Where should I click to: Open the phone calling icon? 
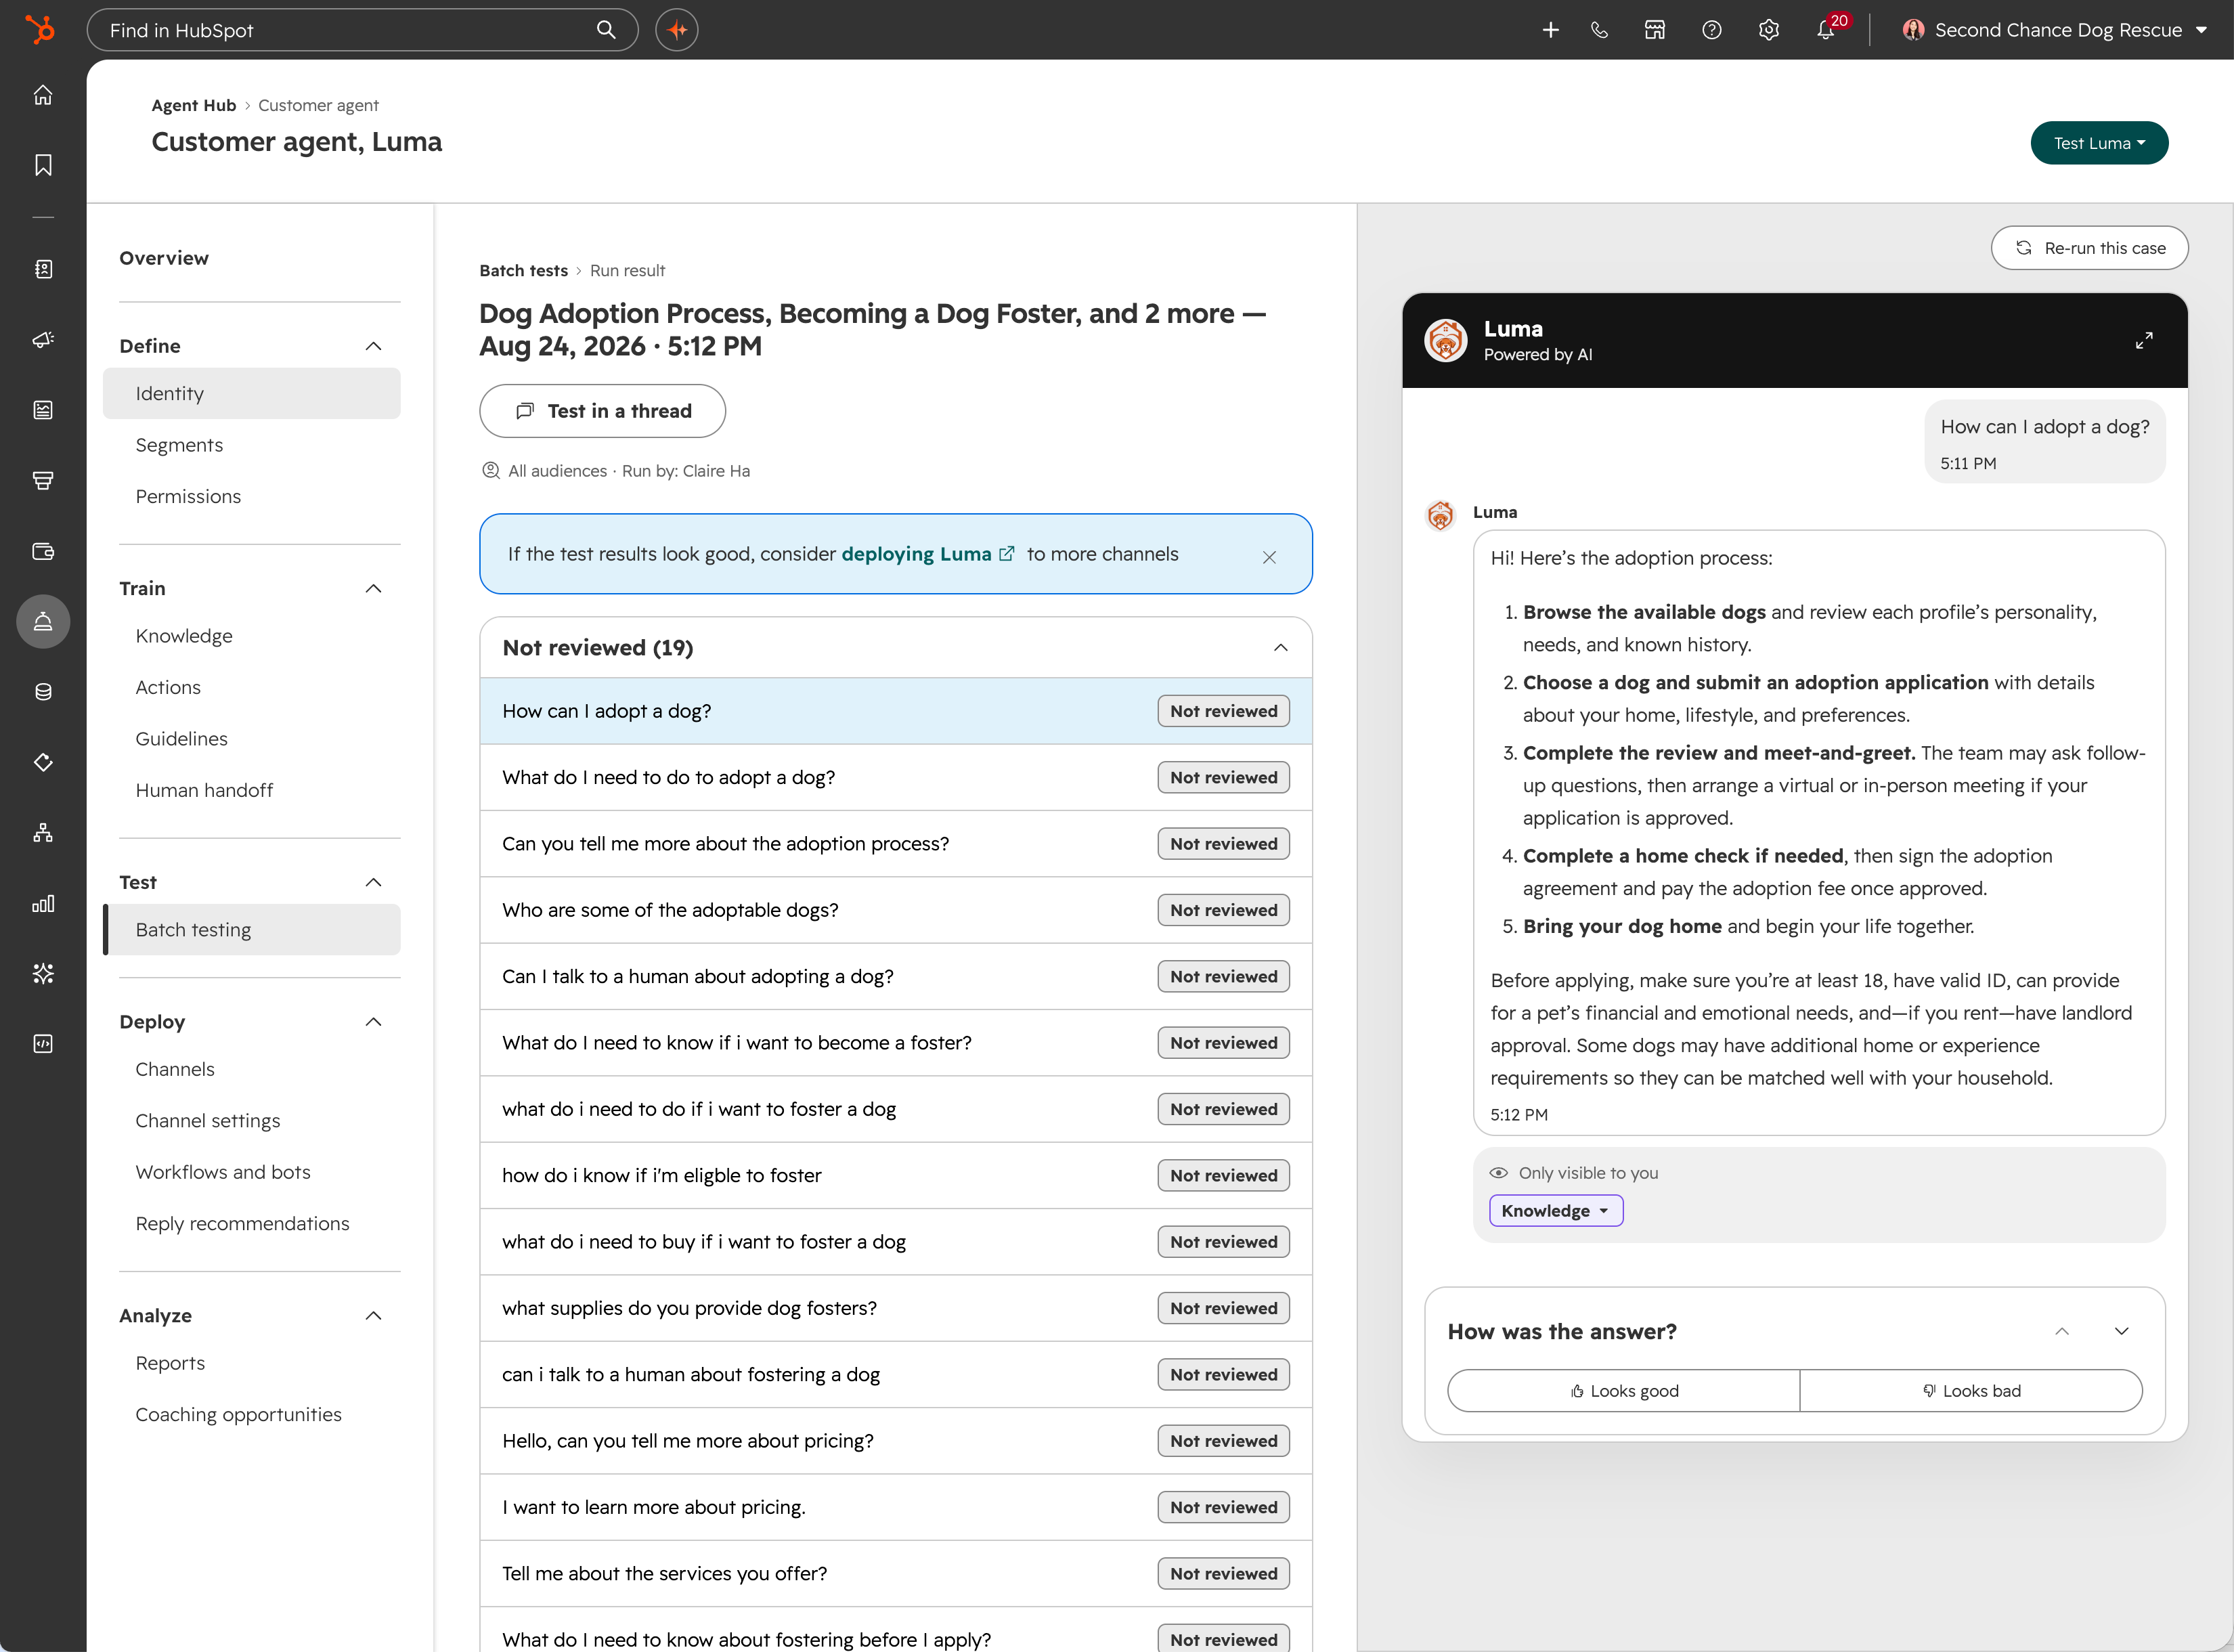(x=1600, y=30)
